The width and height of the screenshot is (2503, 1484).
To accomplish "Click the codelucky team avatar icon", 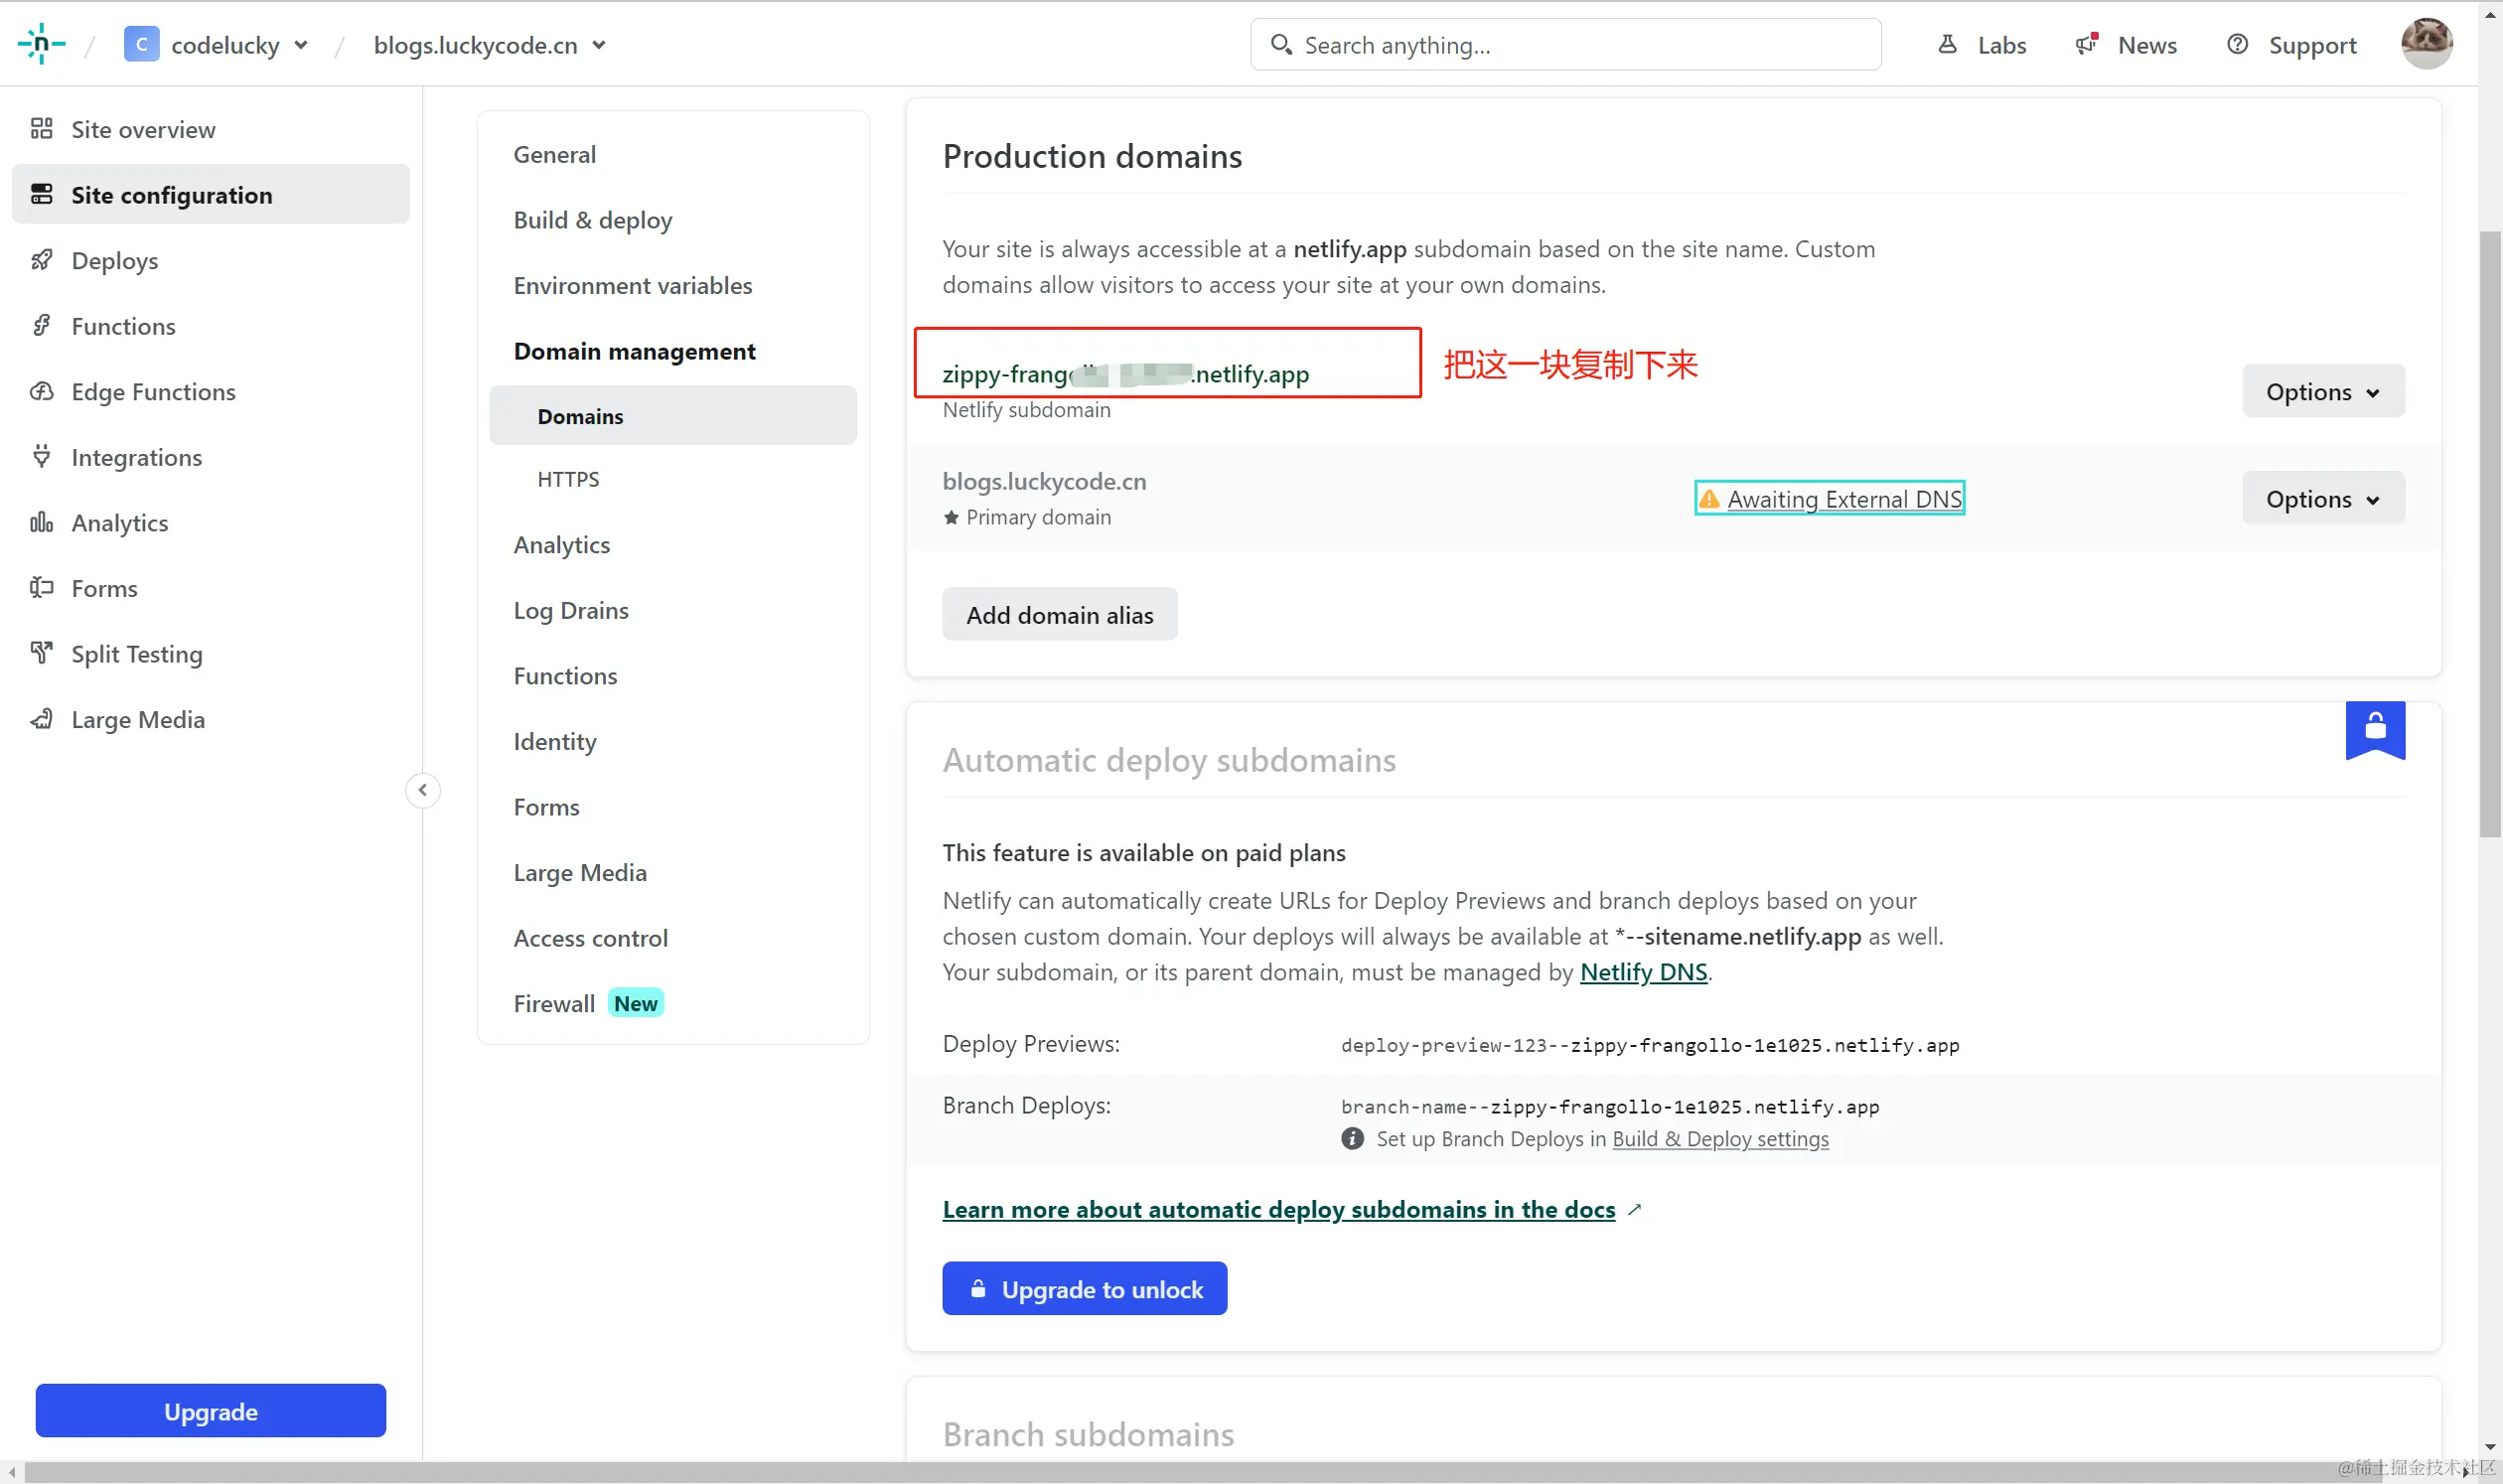I will point(141,44).
